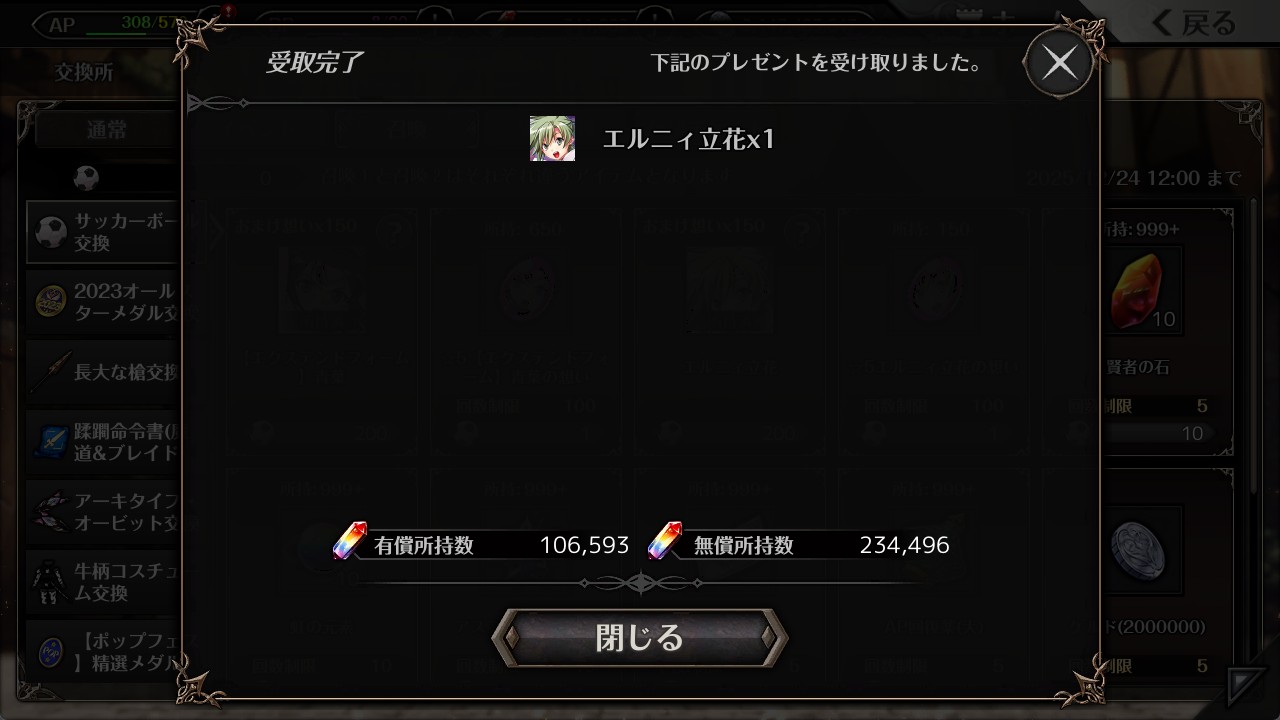Click the small soccer ball category icon
The width and height of the screenshot is (1280, 720).
click(x=86, y=178)
